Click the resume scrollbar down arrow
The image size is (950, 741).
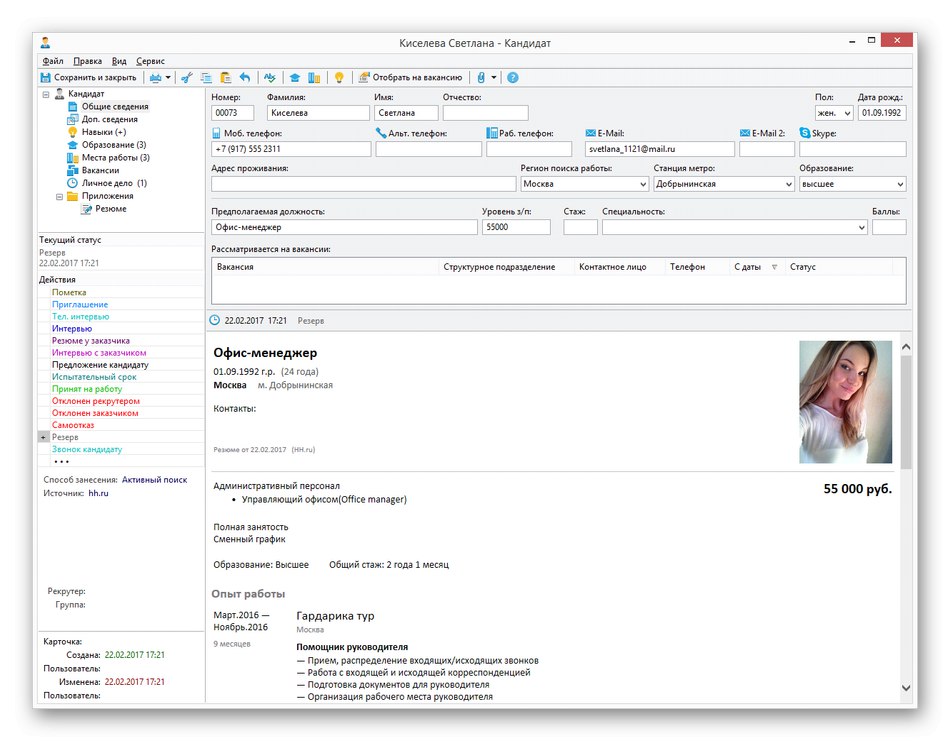coord(906,688)
